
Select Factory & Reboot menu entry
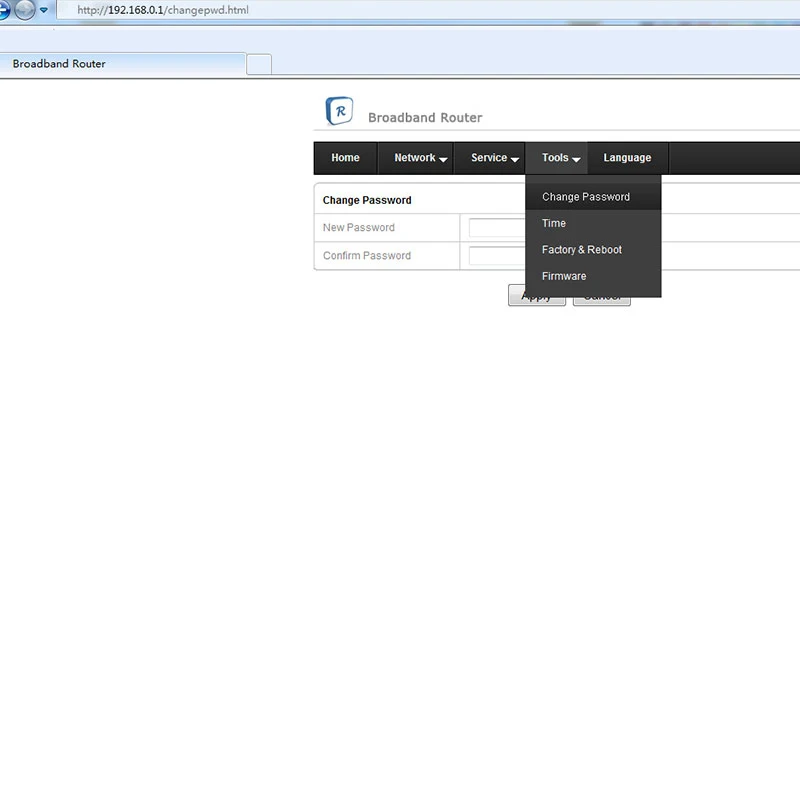click(x=593, y=250)
